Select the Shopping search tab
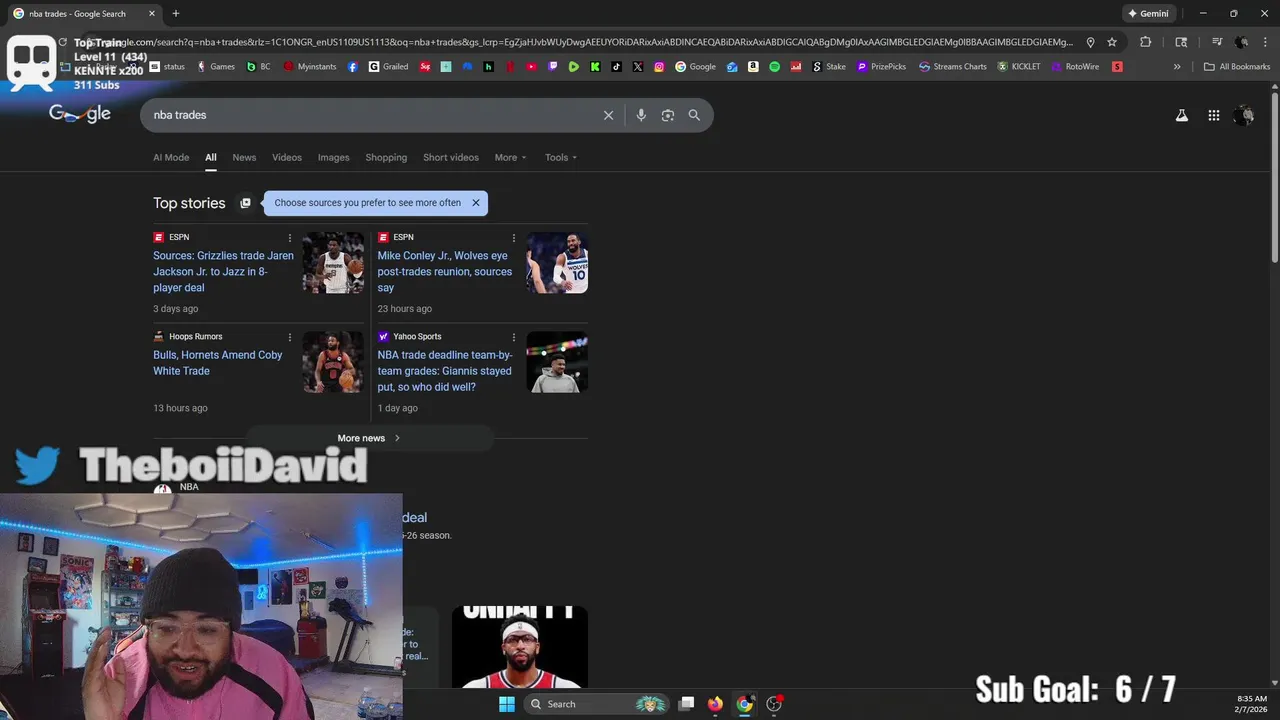 (386, 157)
